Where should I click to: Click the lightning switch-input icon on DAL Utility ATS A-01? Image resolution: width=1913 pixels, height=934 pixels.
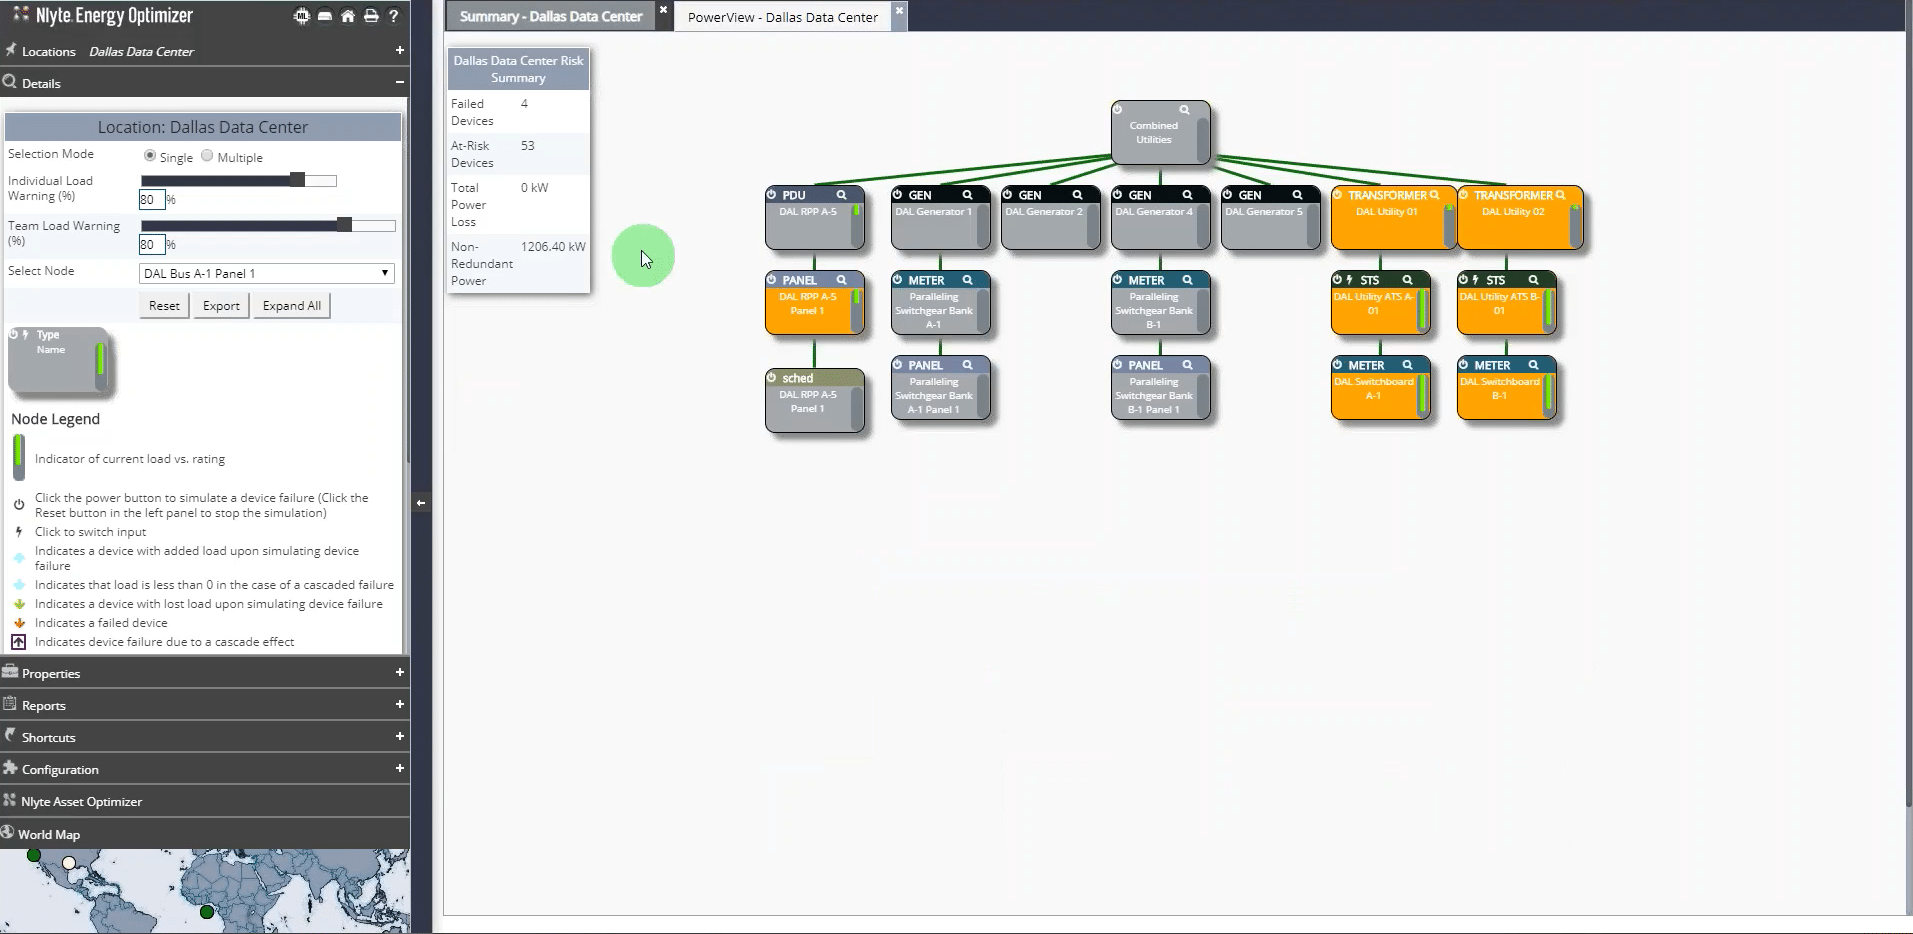(x=1351, y=280)
